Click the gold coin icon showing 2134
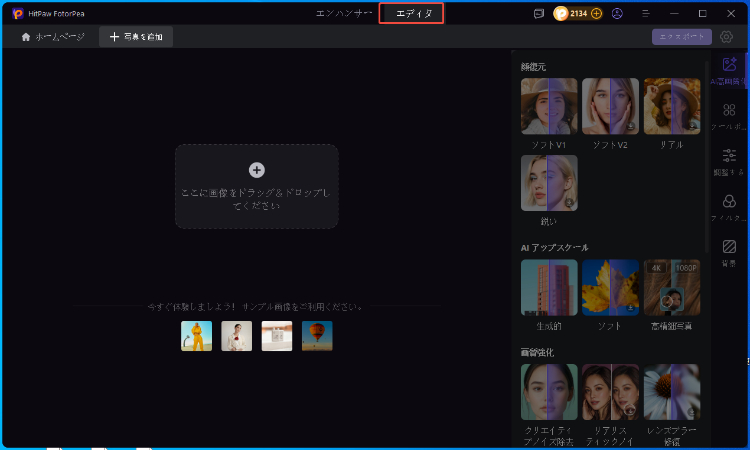Image resolution: width=750 pixels, height=450 pixels. [561, 13]
